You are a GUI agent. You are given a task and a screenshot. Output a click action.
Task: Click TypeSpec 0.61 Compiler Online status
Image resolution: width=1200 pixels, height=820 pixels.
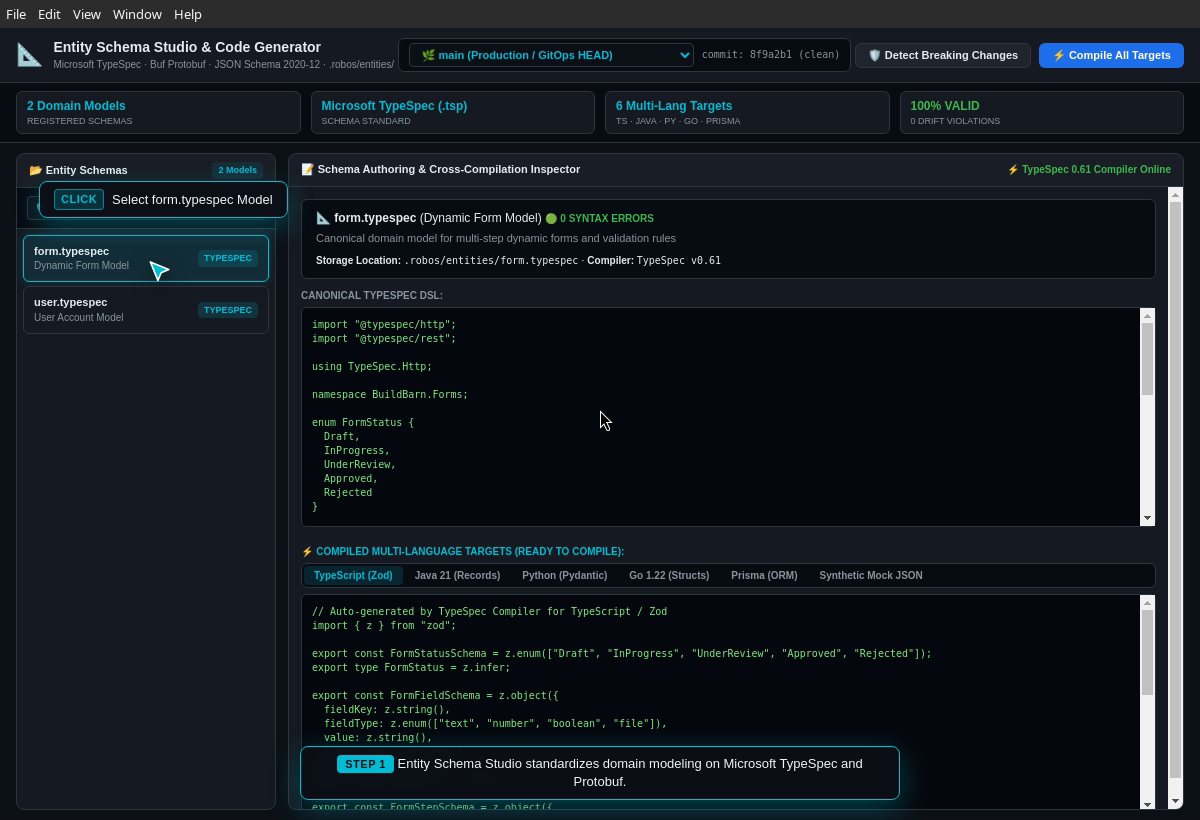point(1089,169)
